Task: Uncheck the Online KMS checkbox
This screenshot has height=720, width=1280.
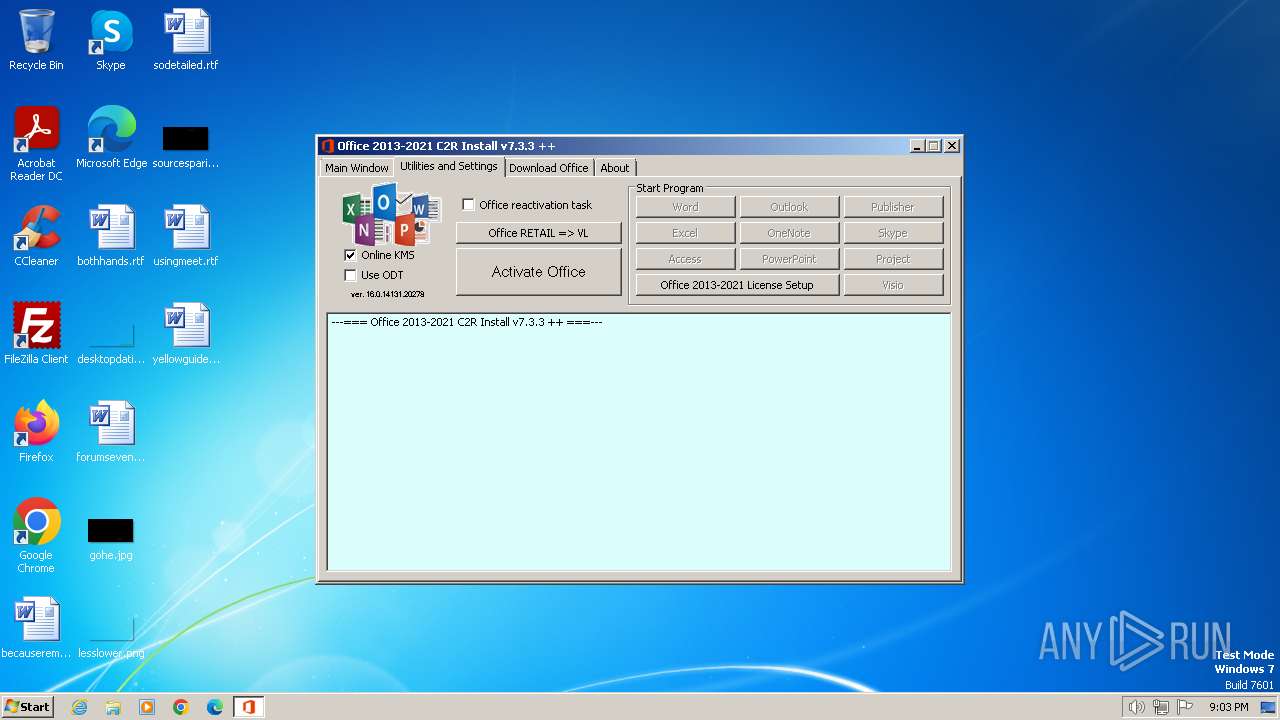Action: pyautogui.click(x=350, y=255)
